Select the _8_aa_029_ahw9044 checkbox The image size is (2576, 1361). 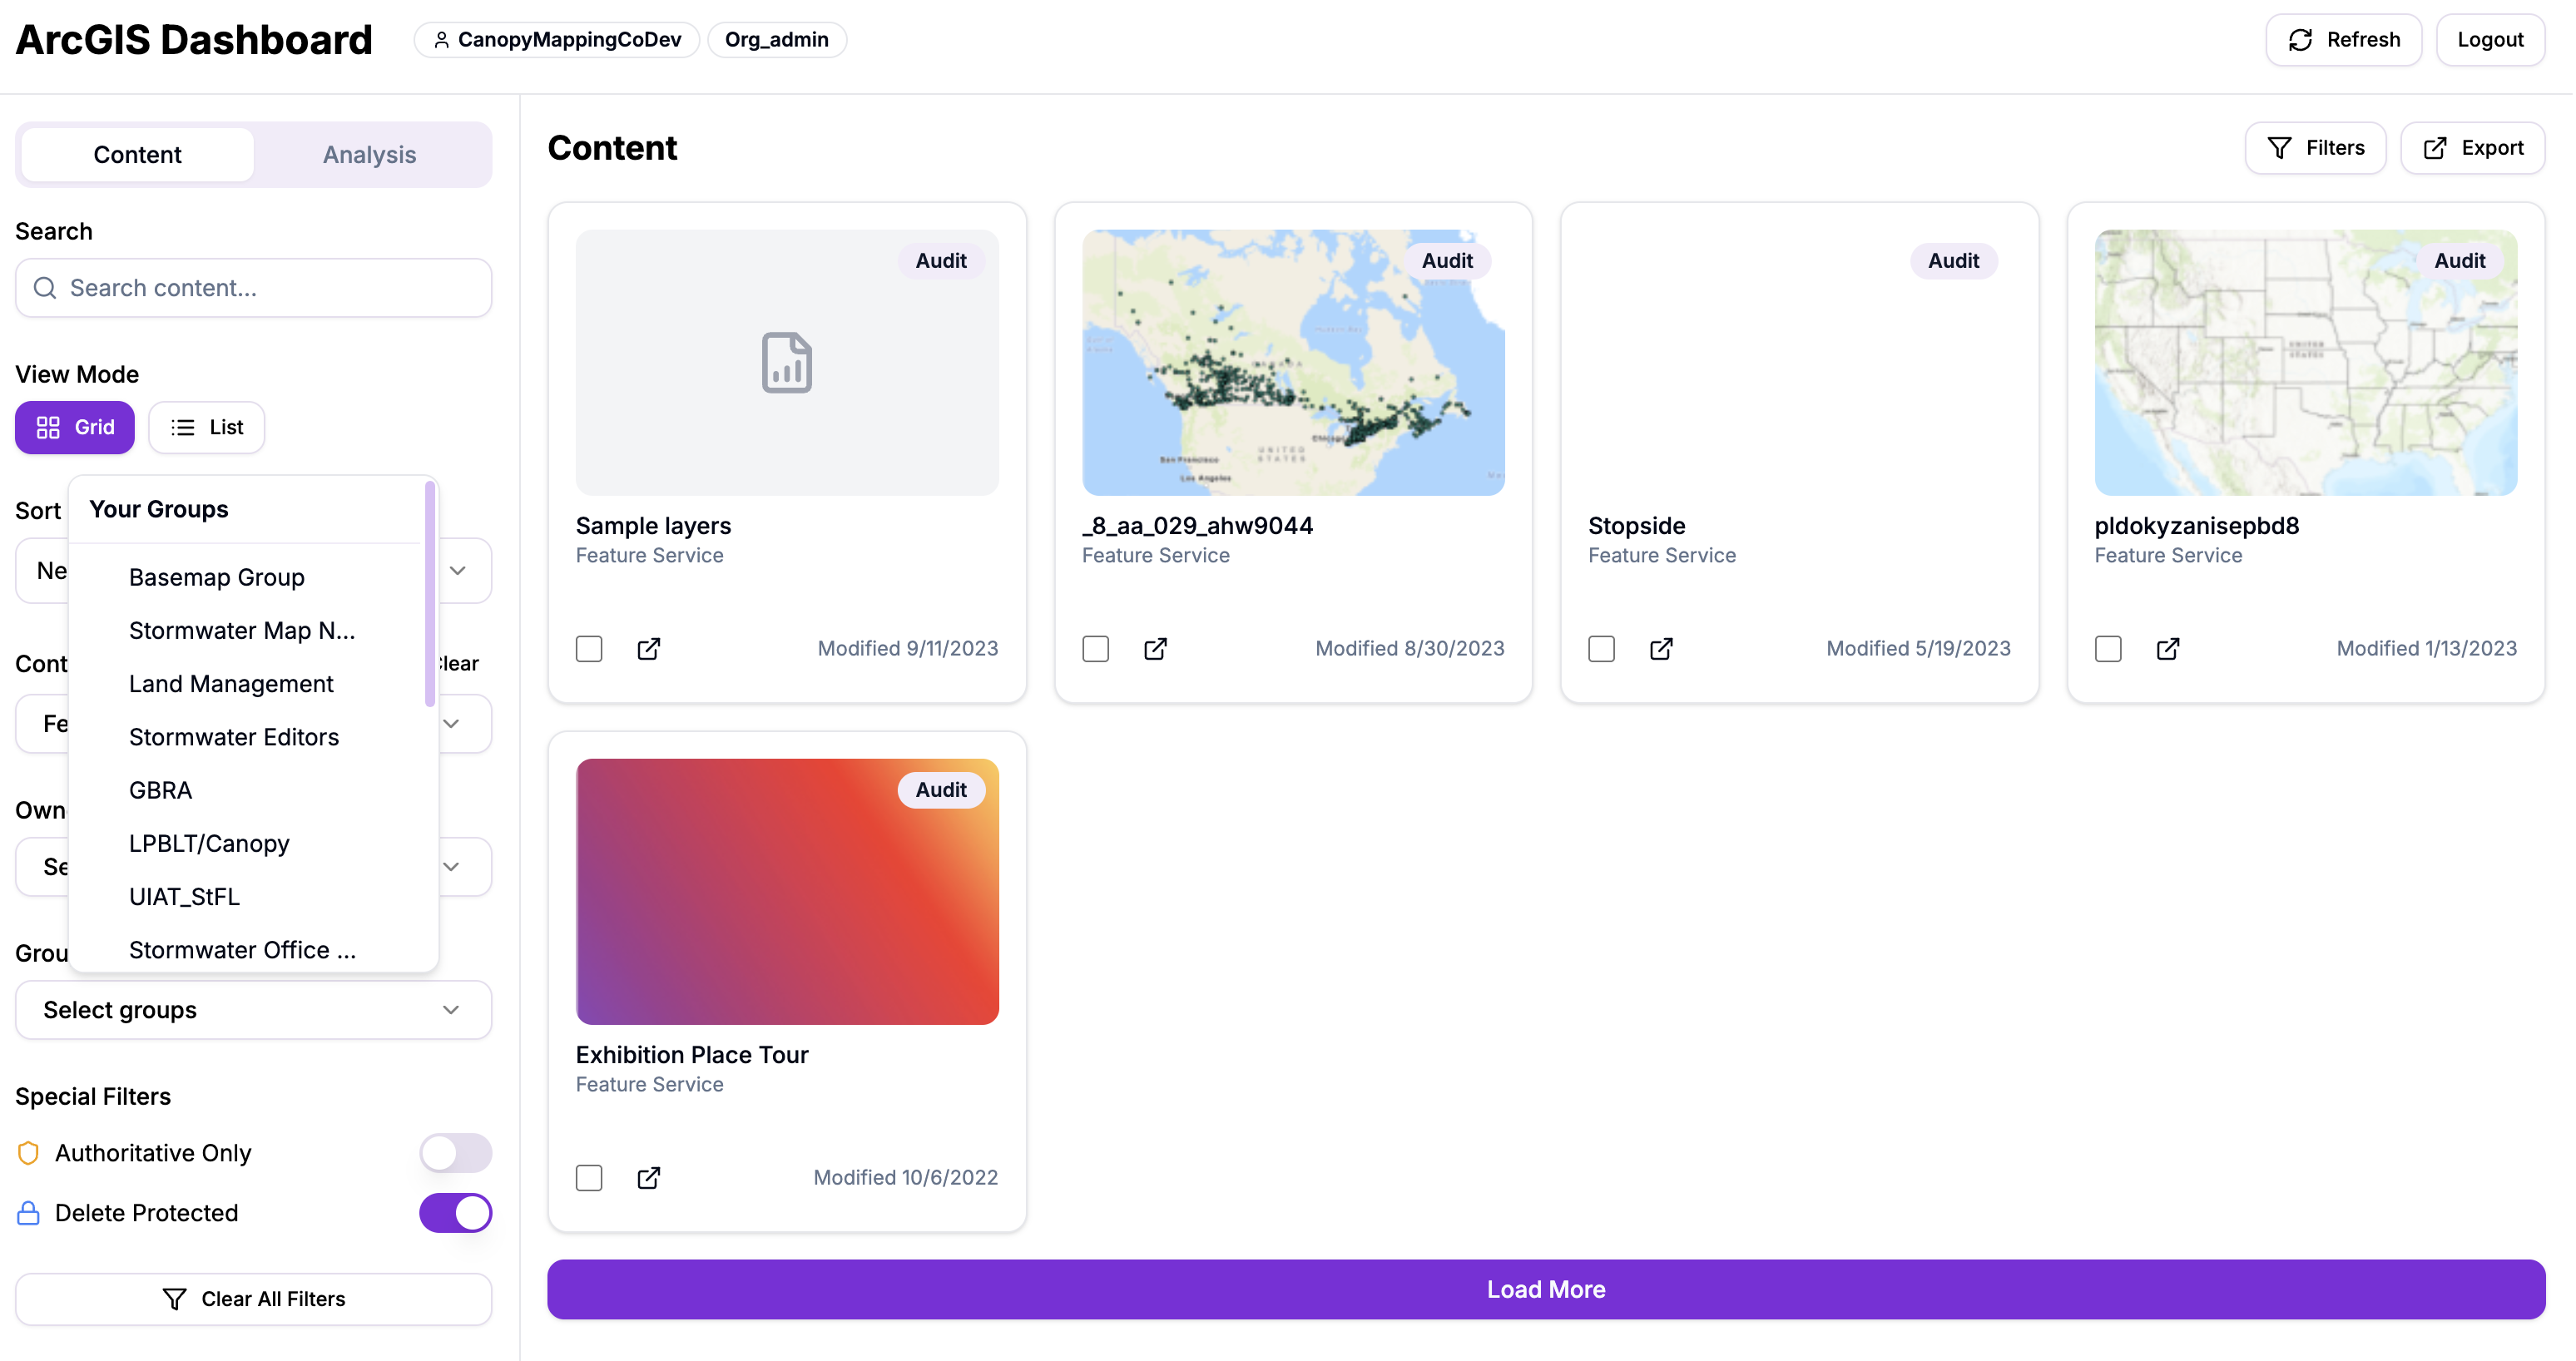tap(1095, 649)
